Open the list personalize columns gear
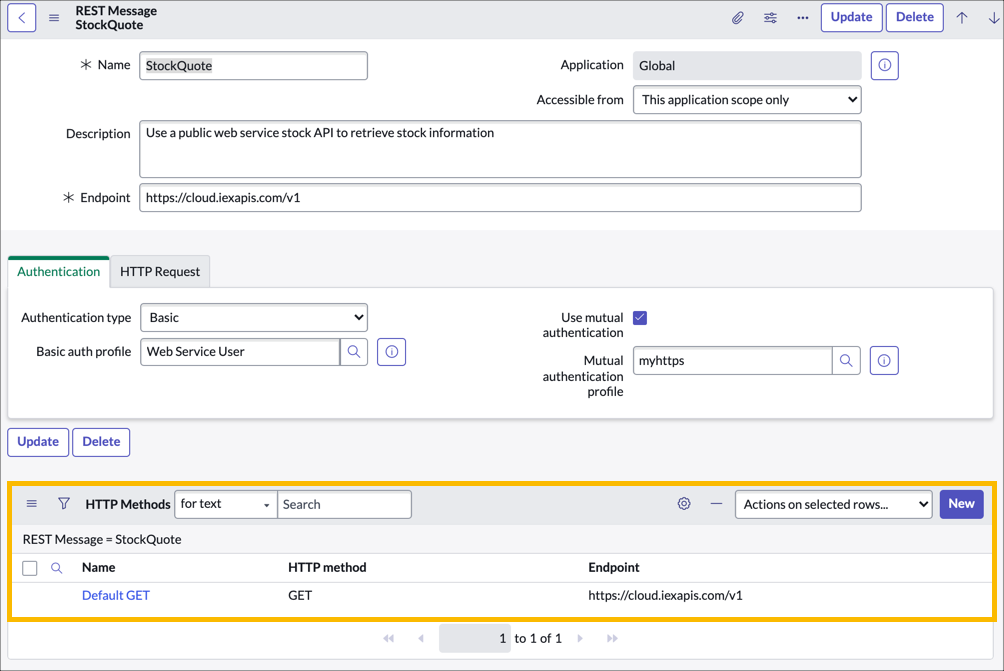 coord(684,504)
